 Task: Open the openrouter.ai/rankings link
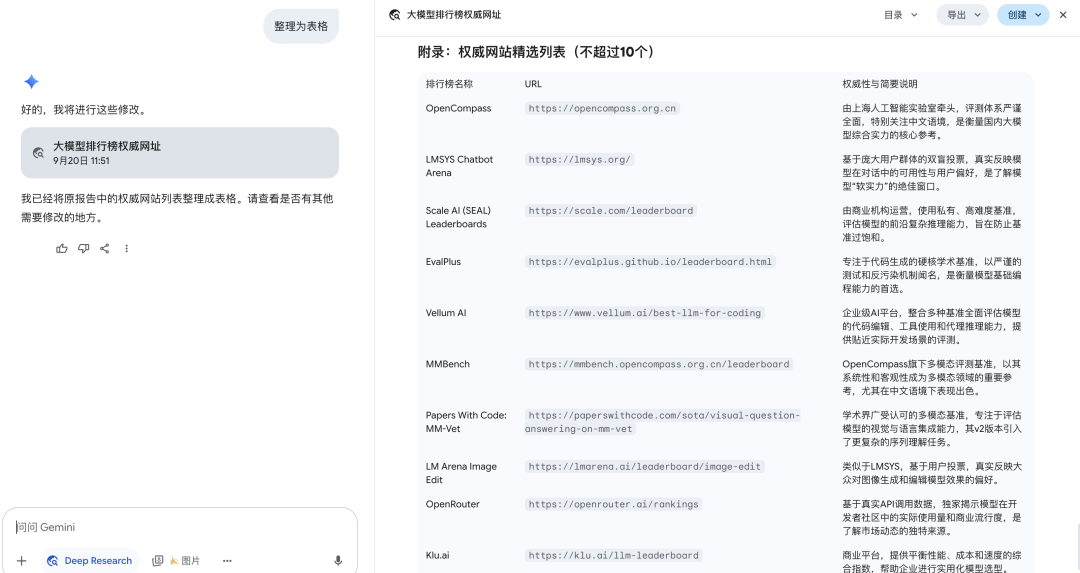(613, 504)
